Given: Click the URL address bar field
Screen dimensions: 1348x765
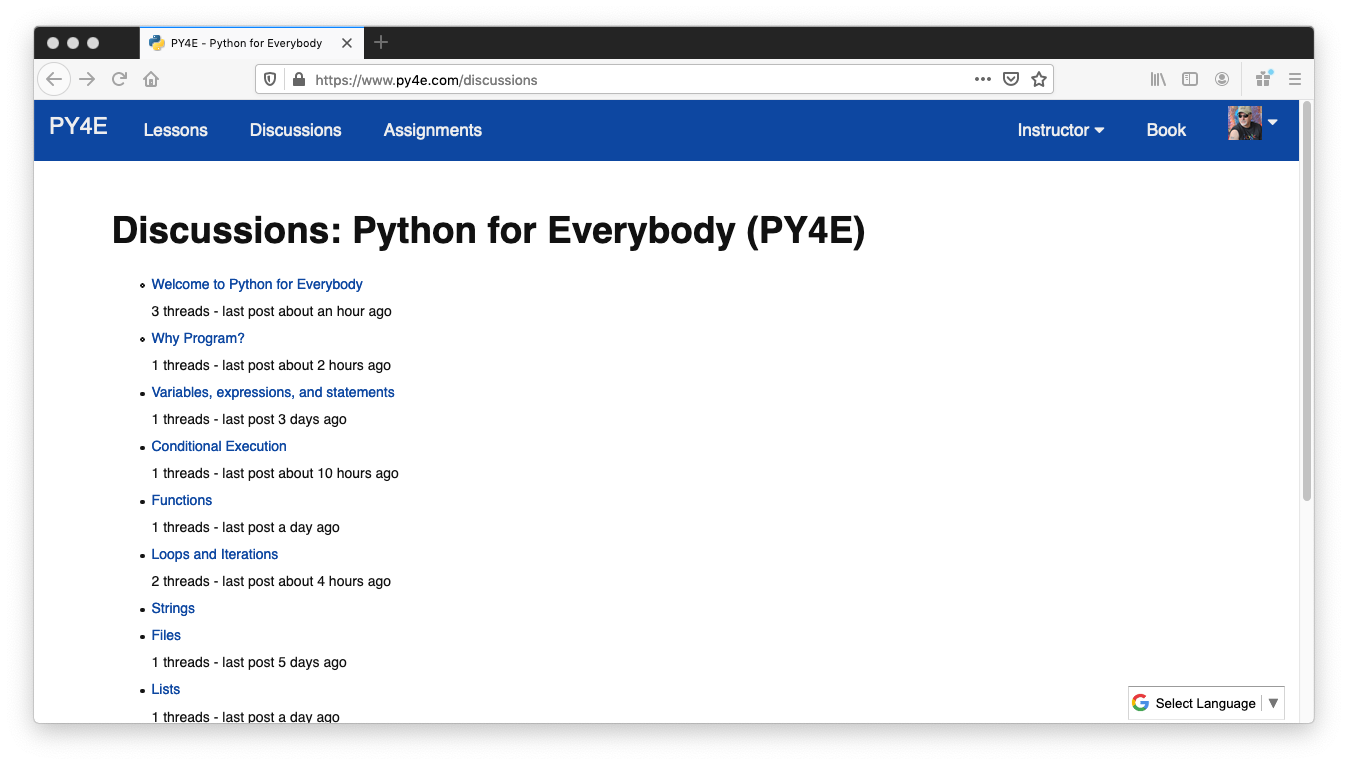Looking at the screenshot, I should [640, 80].
